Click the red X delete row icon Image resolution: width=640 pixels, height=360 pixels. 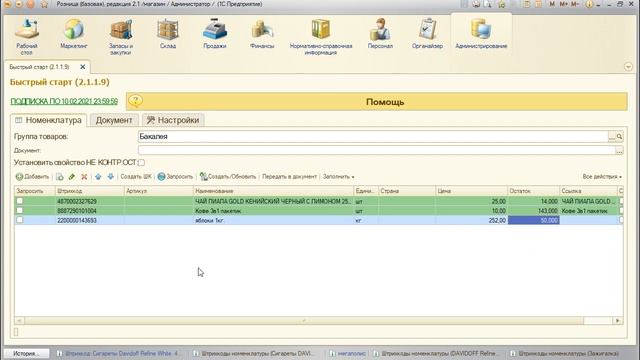(x=84, y=177)
